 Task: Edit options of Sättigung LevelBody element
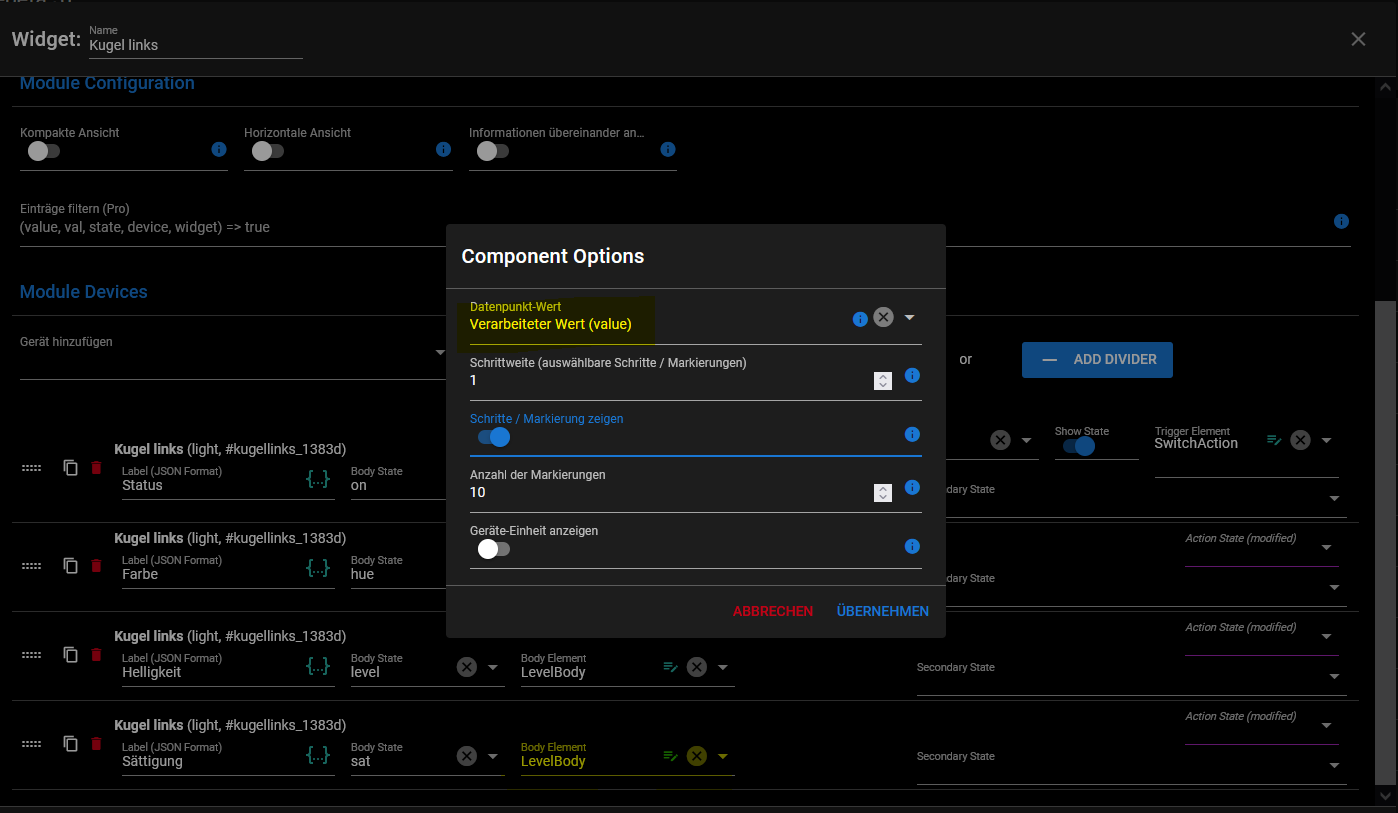pos(671,756)
